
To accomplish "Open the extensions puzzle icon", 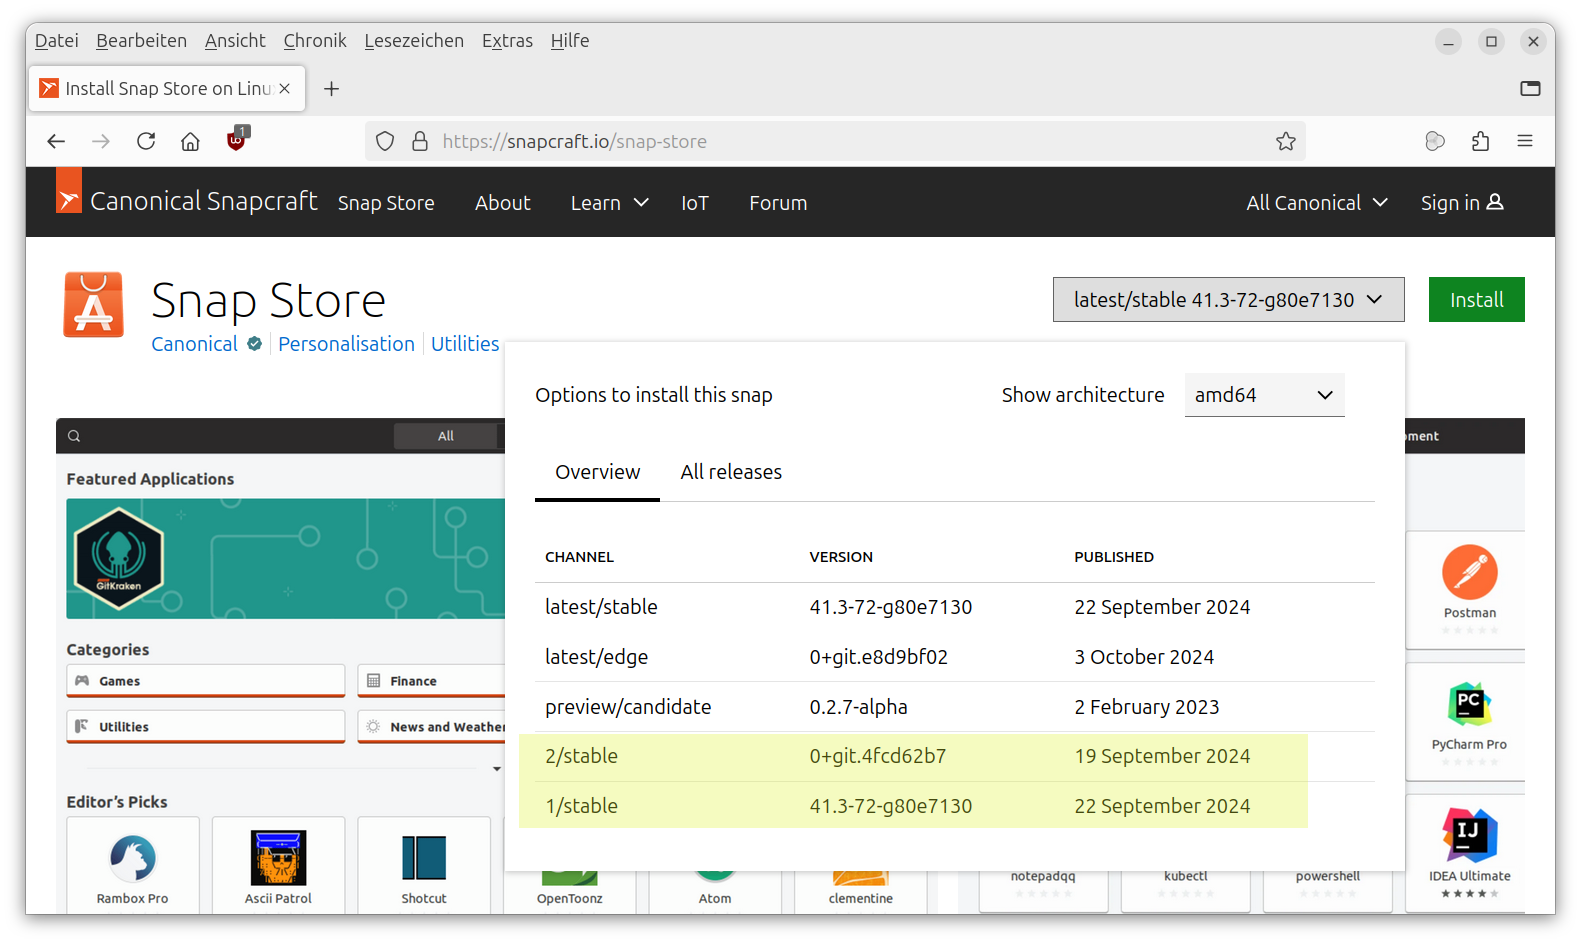I will click(x=1480, y=141).
